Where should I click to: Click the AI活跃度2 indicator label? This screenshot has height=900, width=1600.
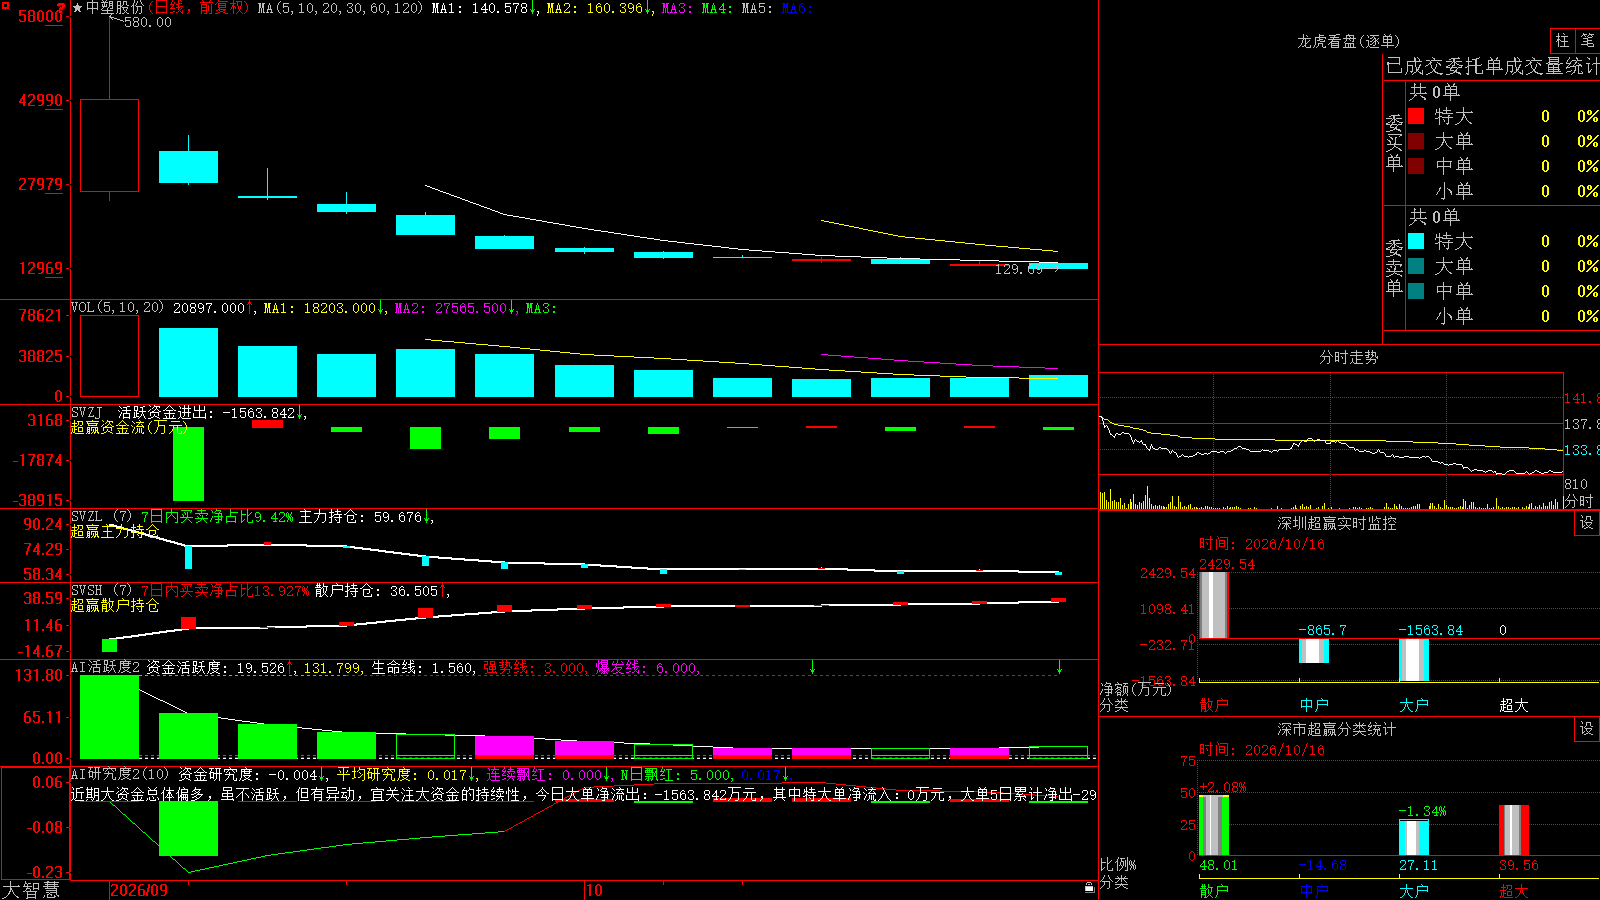106,667
